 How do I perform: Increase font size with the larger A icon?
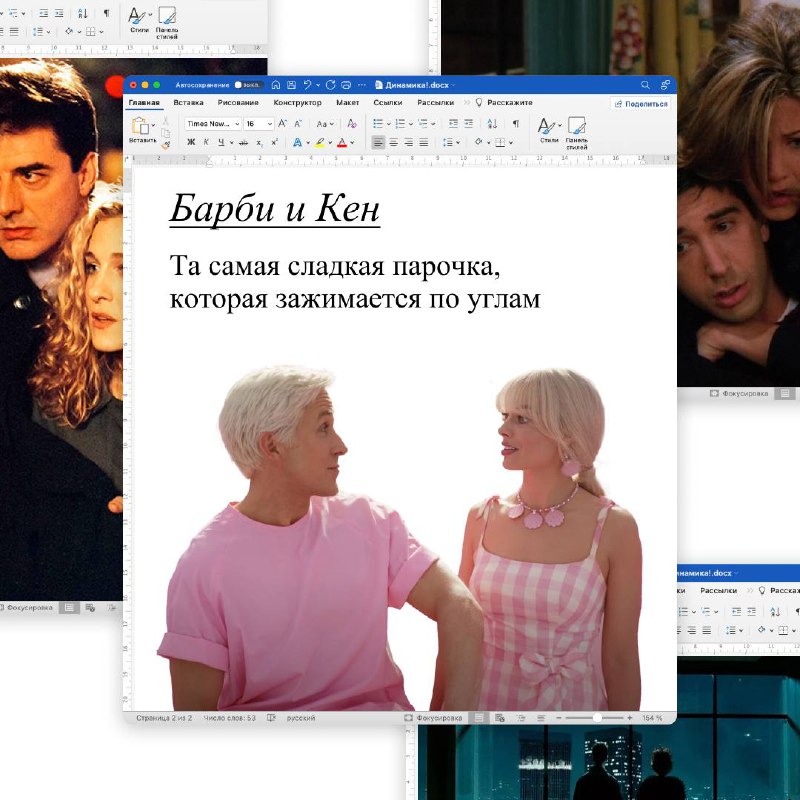[282, 123]
